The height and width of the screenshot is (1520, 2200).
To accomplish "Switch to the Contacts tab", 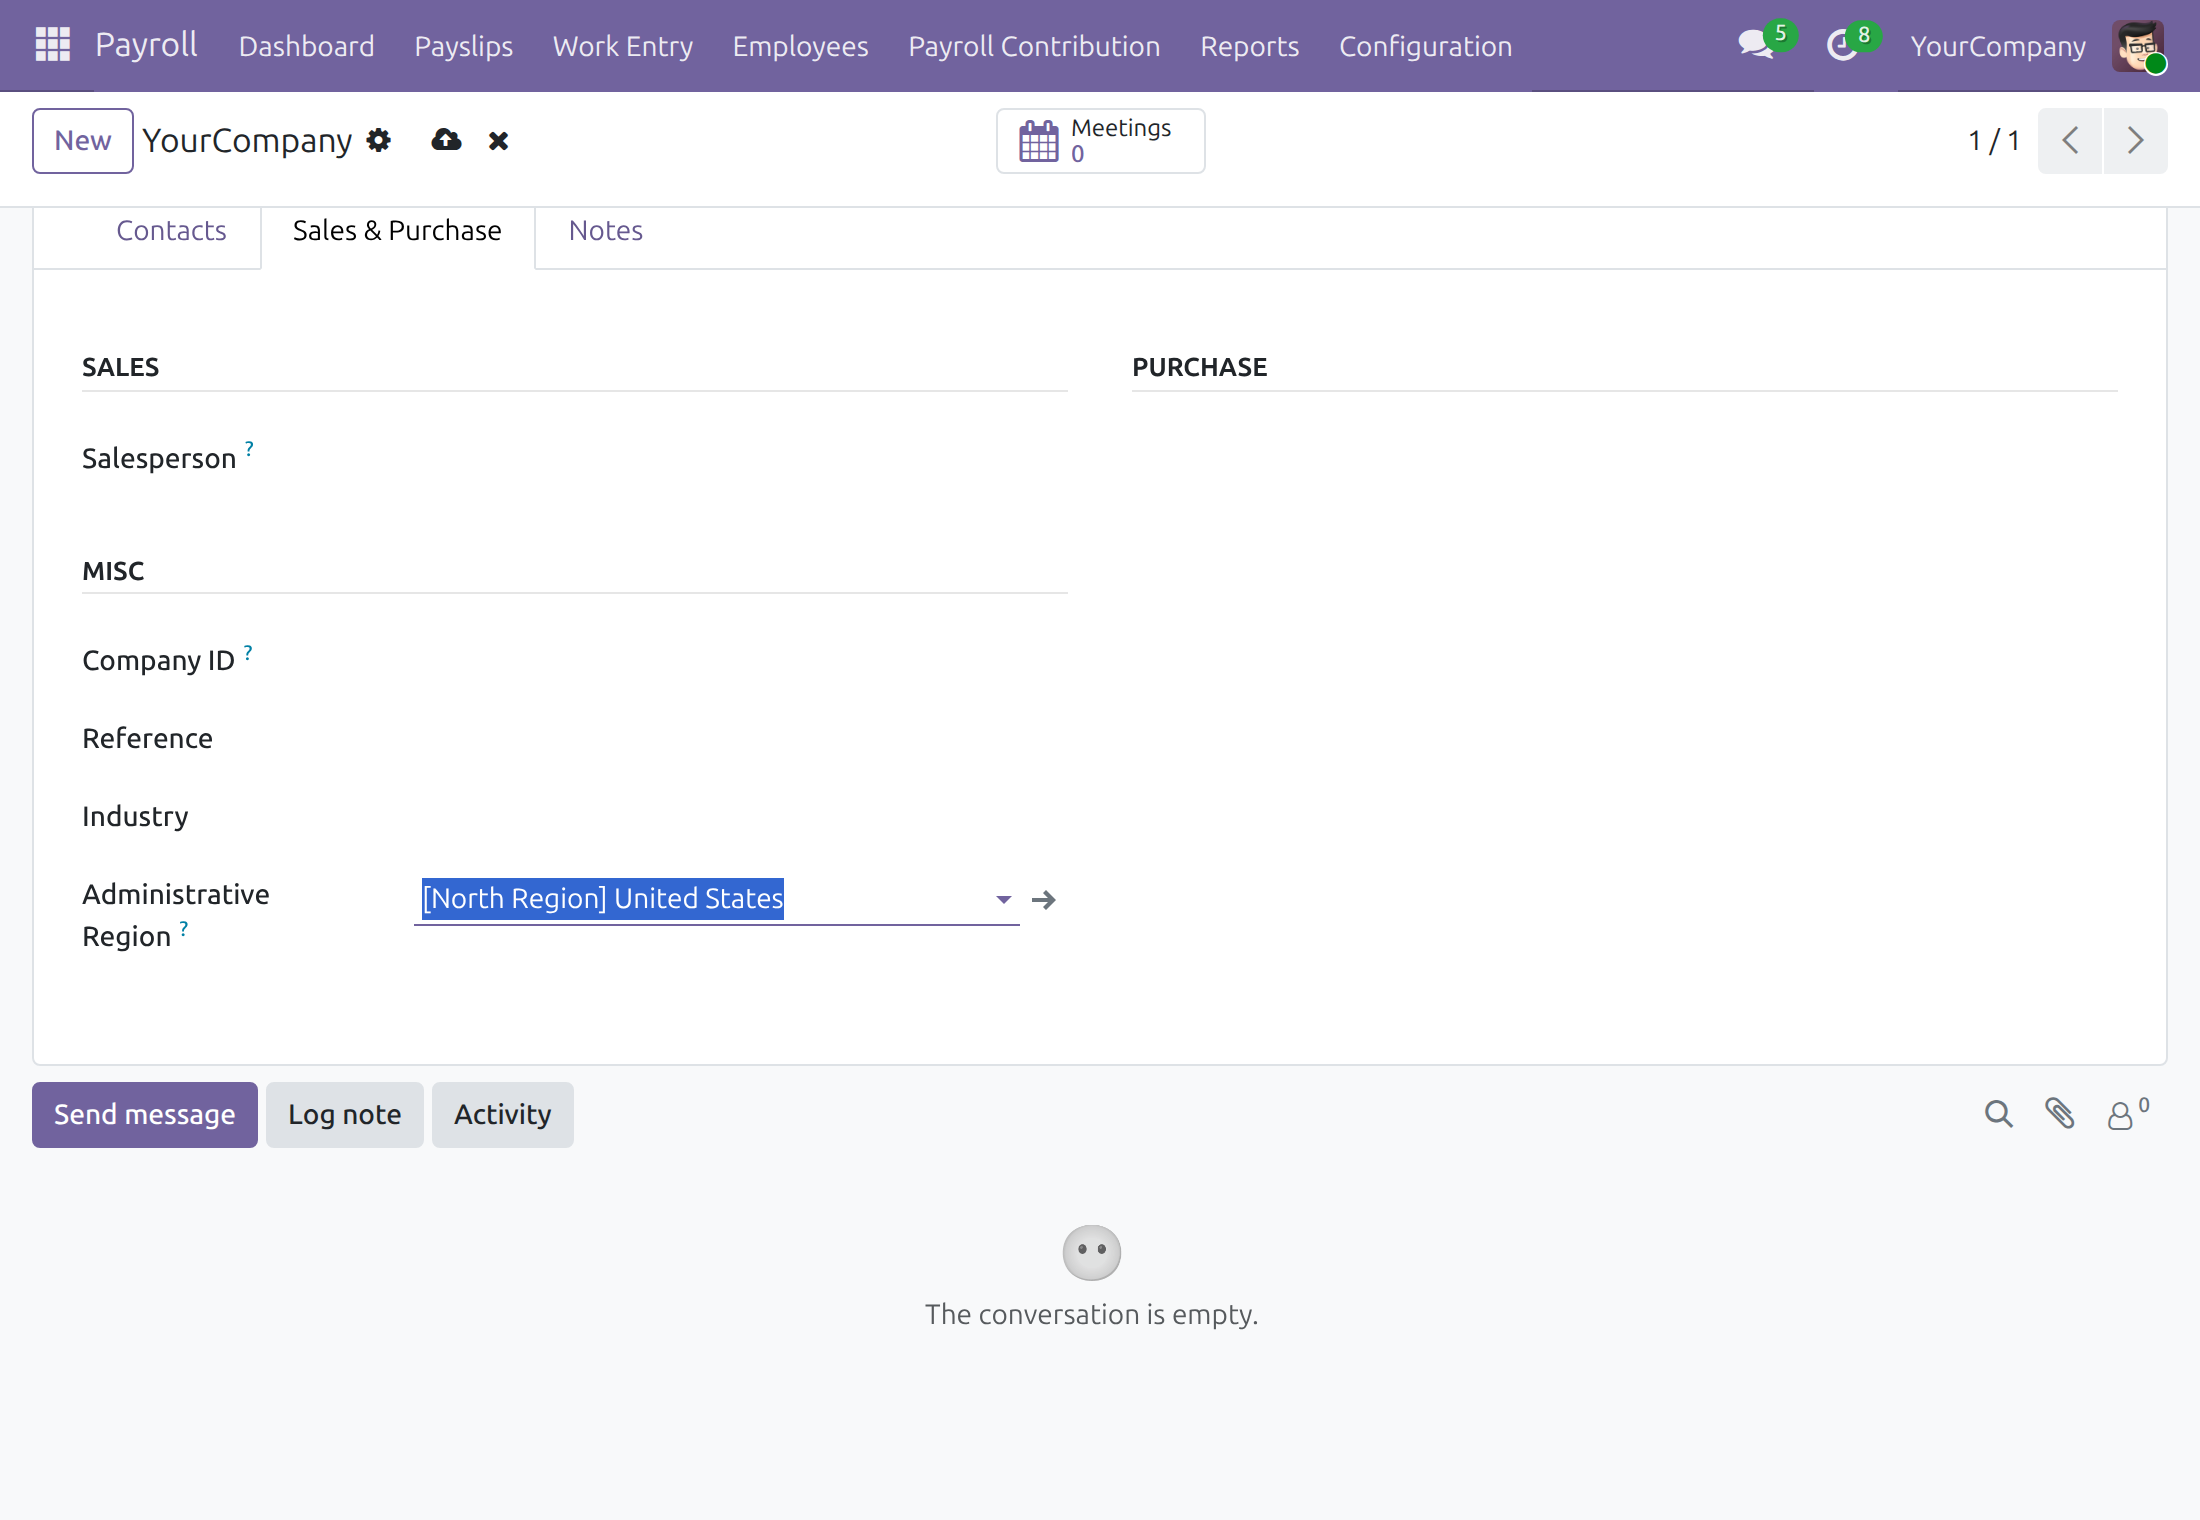I will click(x=171, y=231).
